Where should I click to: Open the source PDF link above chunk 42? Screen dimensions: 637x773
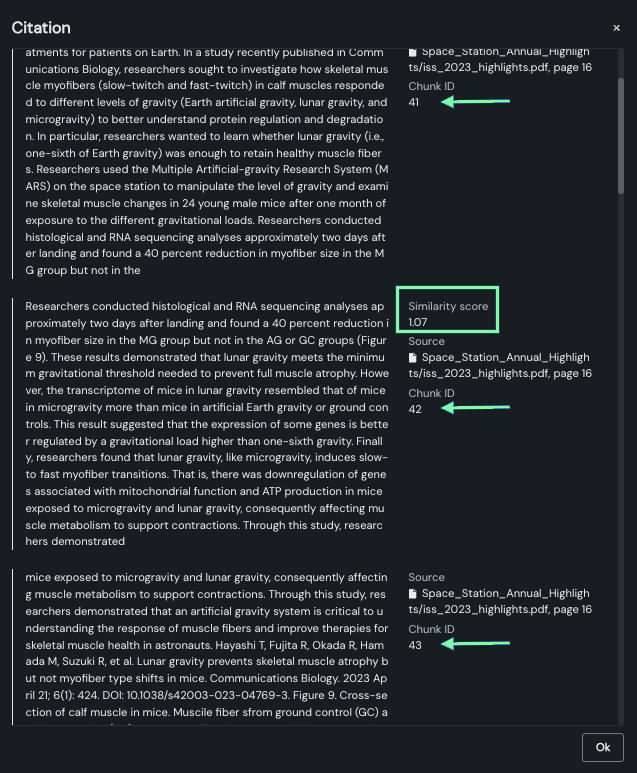504,365
